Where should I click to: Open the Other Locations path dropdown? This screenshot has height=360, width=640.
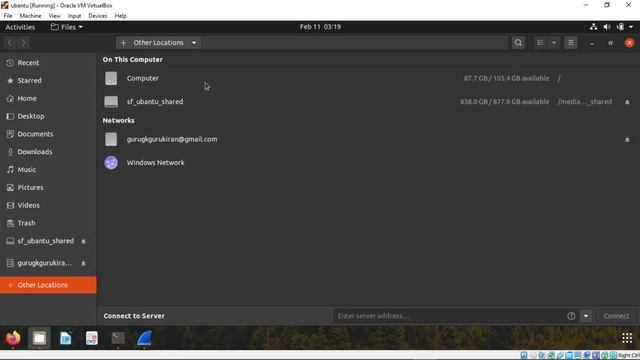(x=194, y=43)
